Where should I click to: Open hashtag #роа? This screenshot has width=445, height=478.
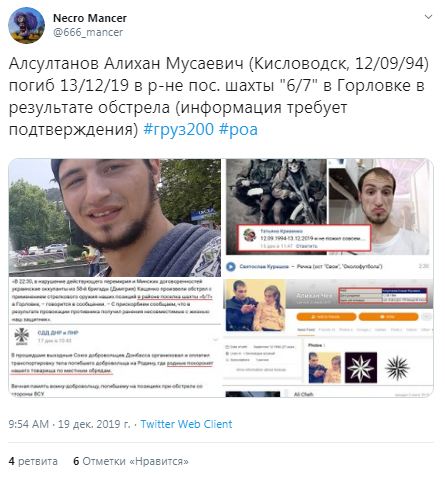click(238, 129)
